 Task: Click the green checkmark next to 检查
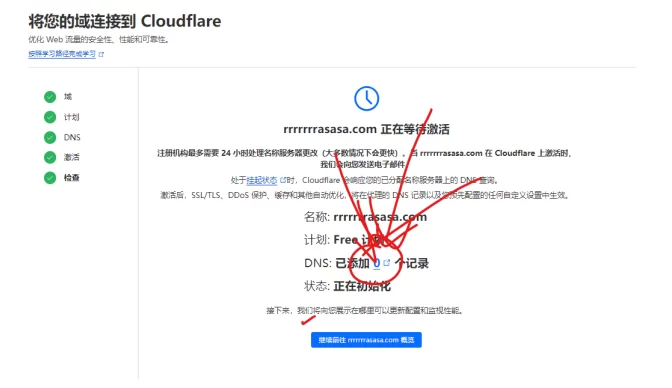coord(50,177)
